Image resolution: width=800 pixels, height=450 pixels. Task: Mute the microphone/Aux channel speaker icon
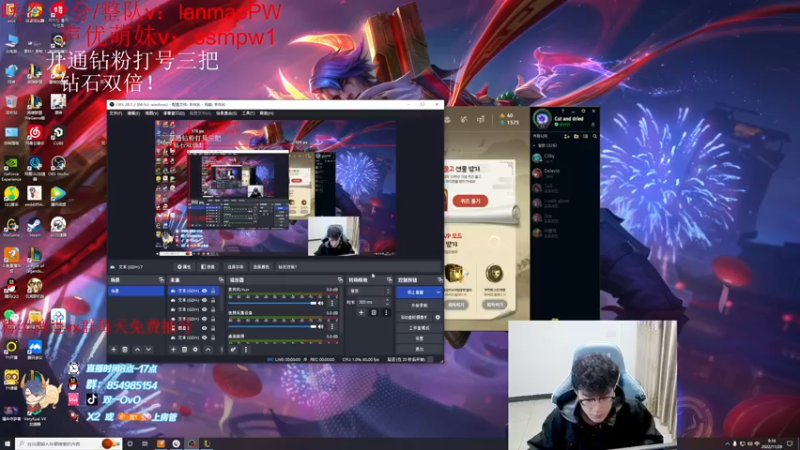(321, 303)
